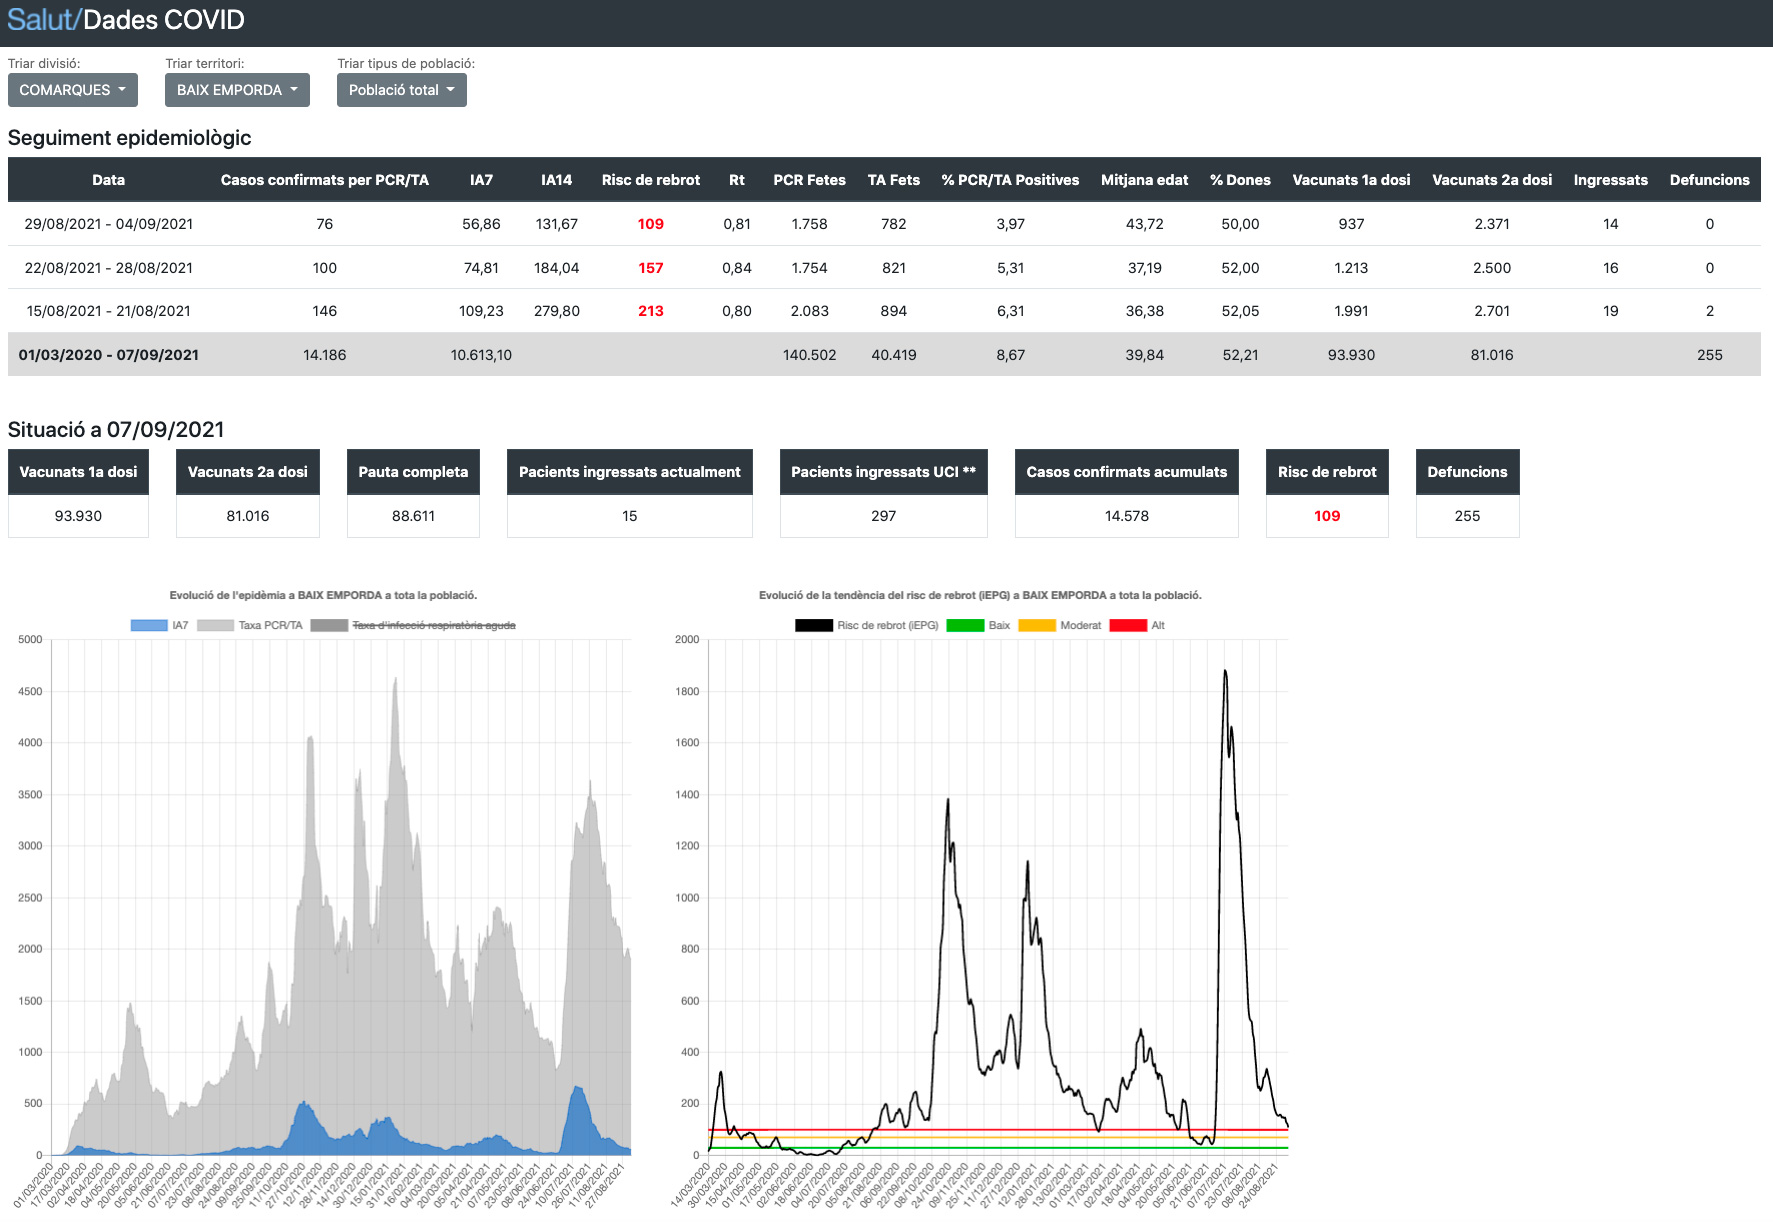Click the blue IA7 legend swatch
1773x1222 pixels.
point(149,625)
